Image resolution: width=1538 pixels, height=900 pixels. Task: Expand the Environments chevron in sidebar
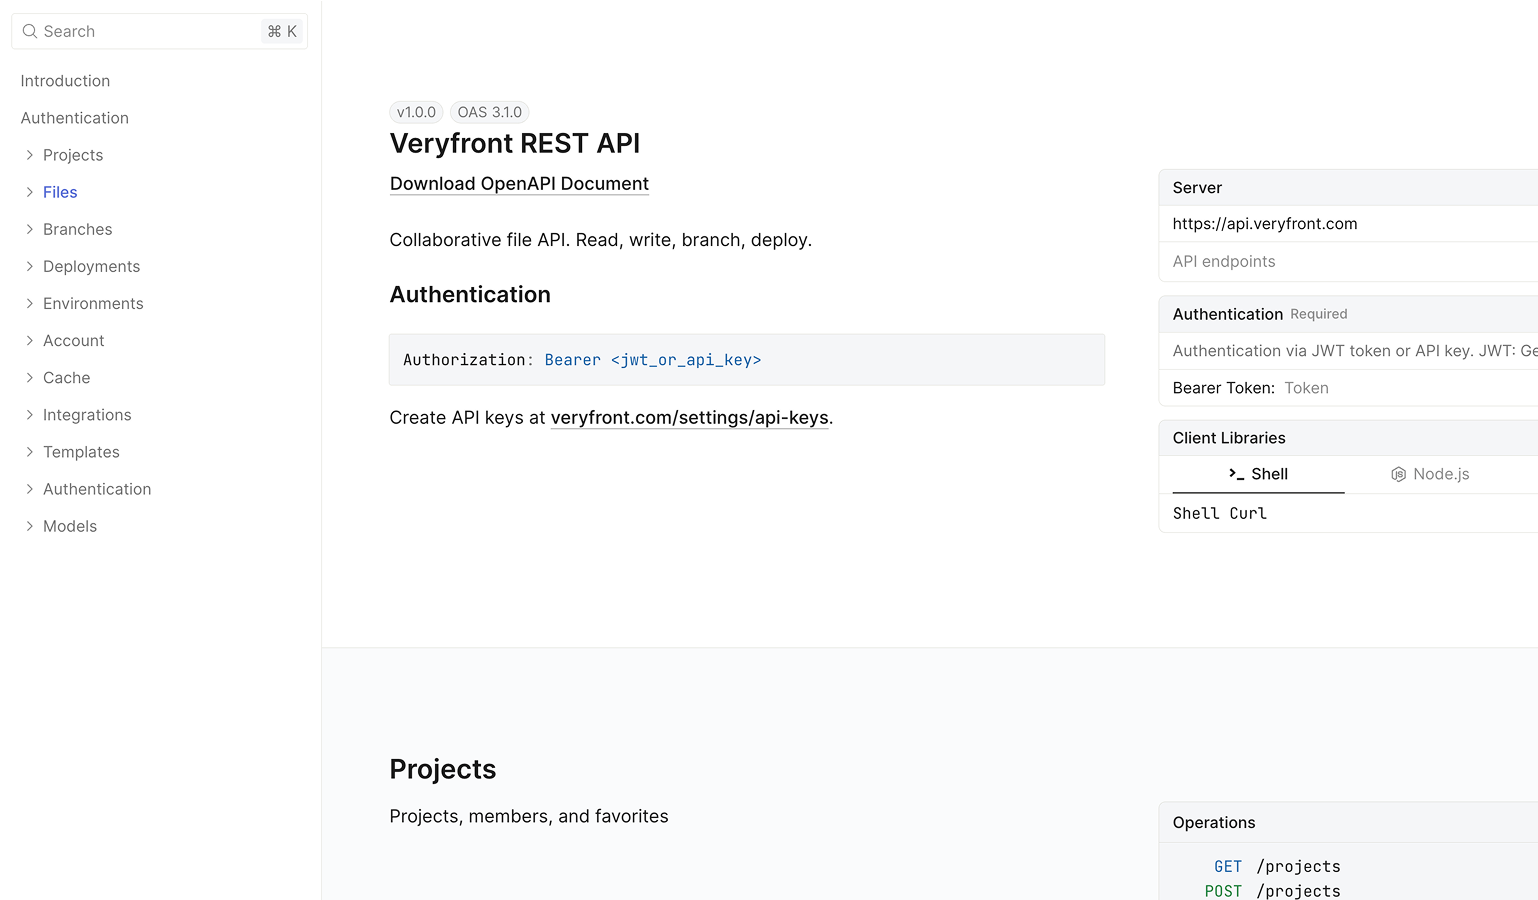[29, 303]
